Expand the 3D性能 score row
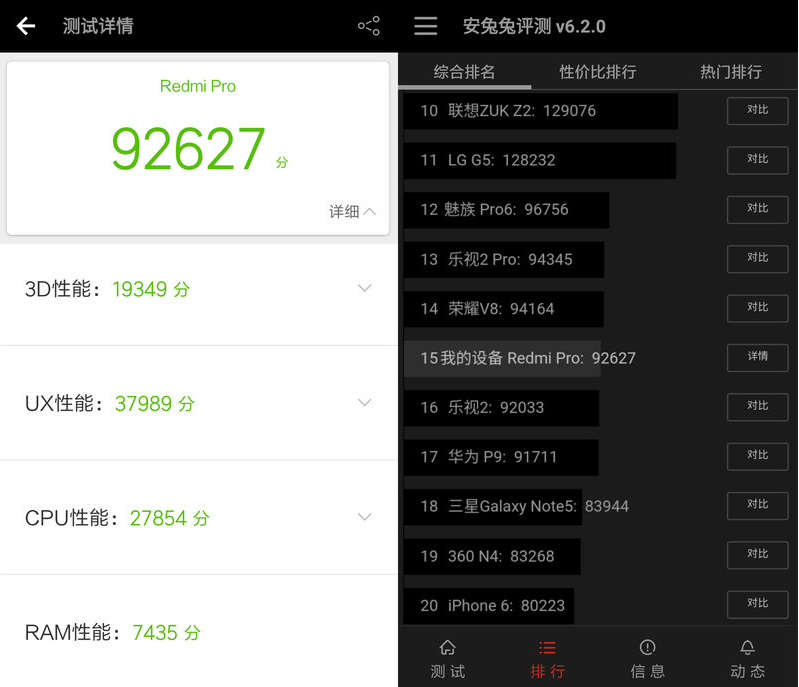Screen dimensions: 799x687 (199, 289)
